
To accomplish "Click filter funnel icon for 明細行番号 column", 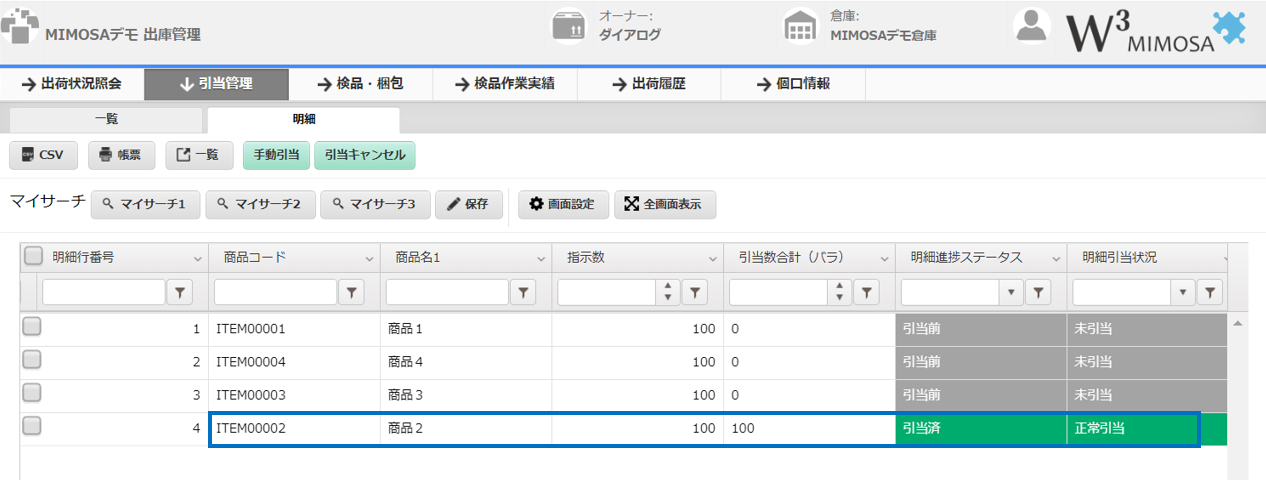I will point(180,292).
